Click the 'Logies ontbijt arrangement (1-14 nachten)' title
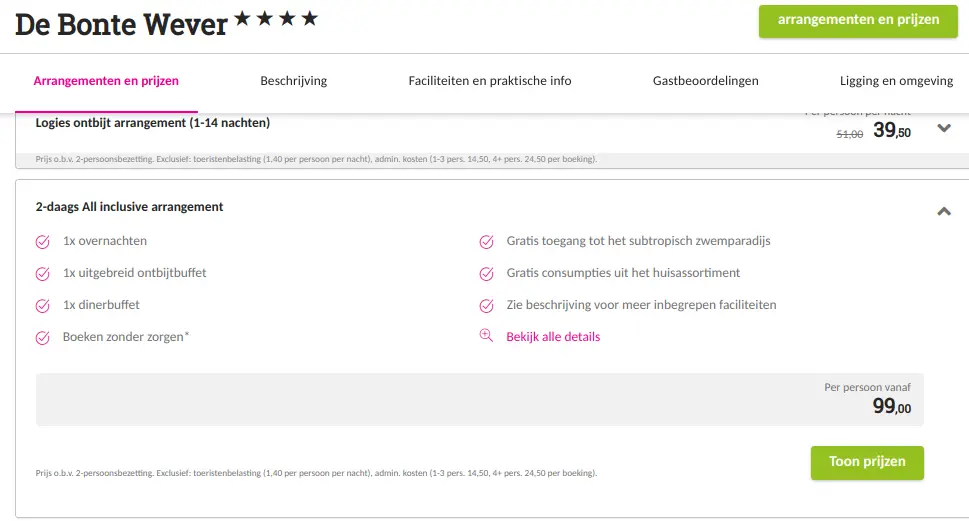 153,123
